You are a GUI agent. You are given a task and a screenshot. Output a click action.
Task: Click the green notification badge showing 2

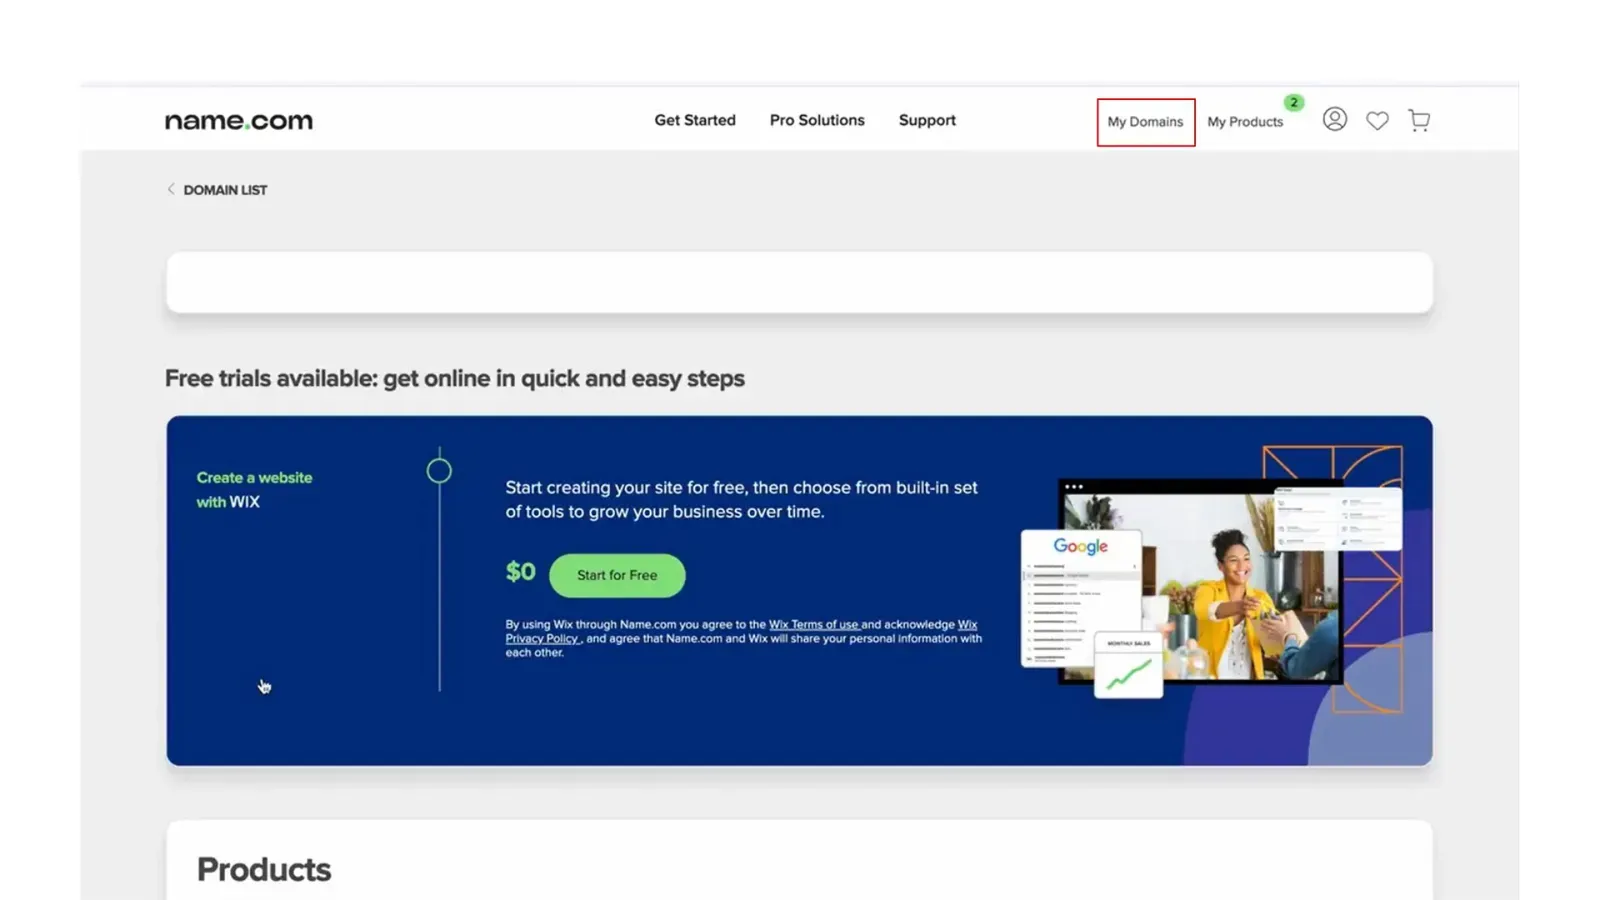(1293, 102)
